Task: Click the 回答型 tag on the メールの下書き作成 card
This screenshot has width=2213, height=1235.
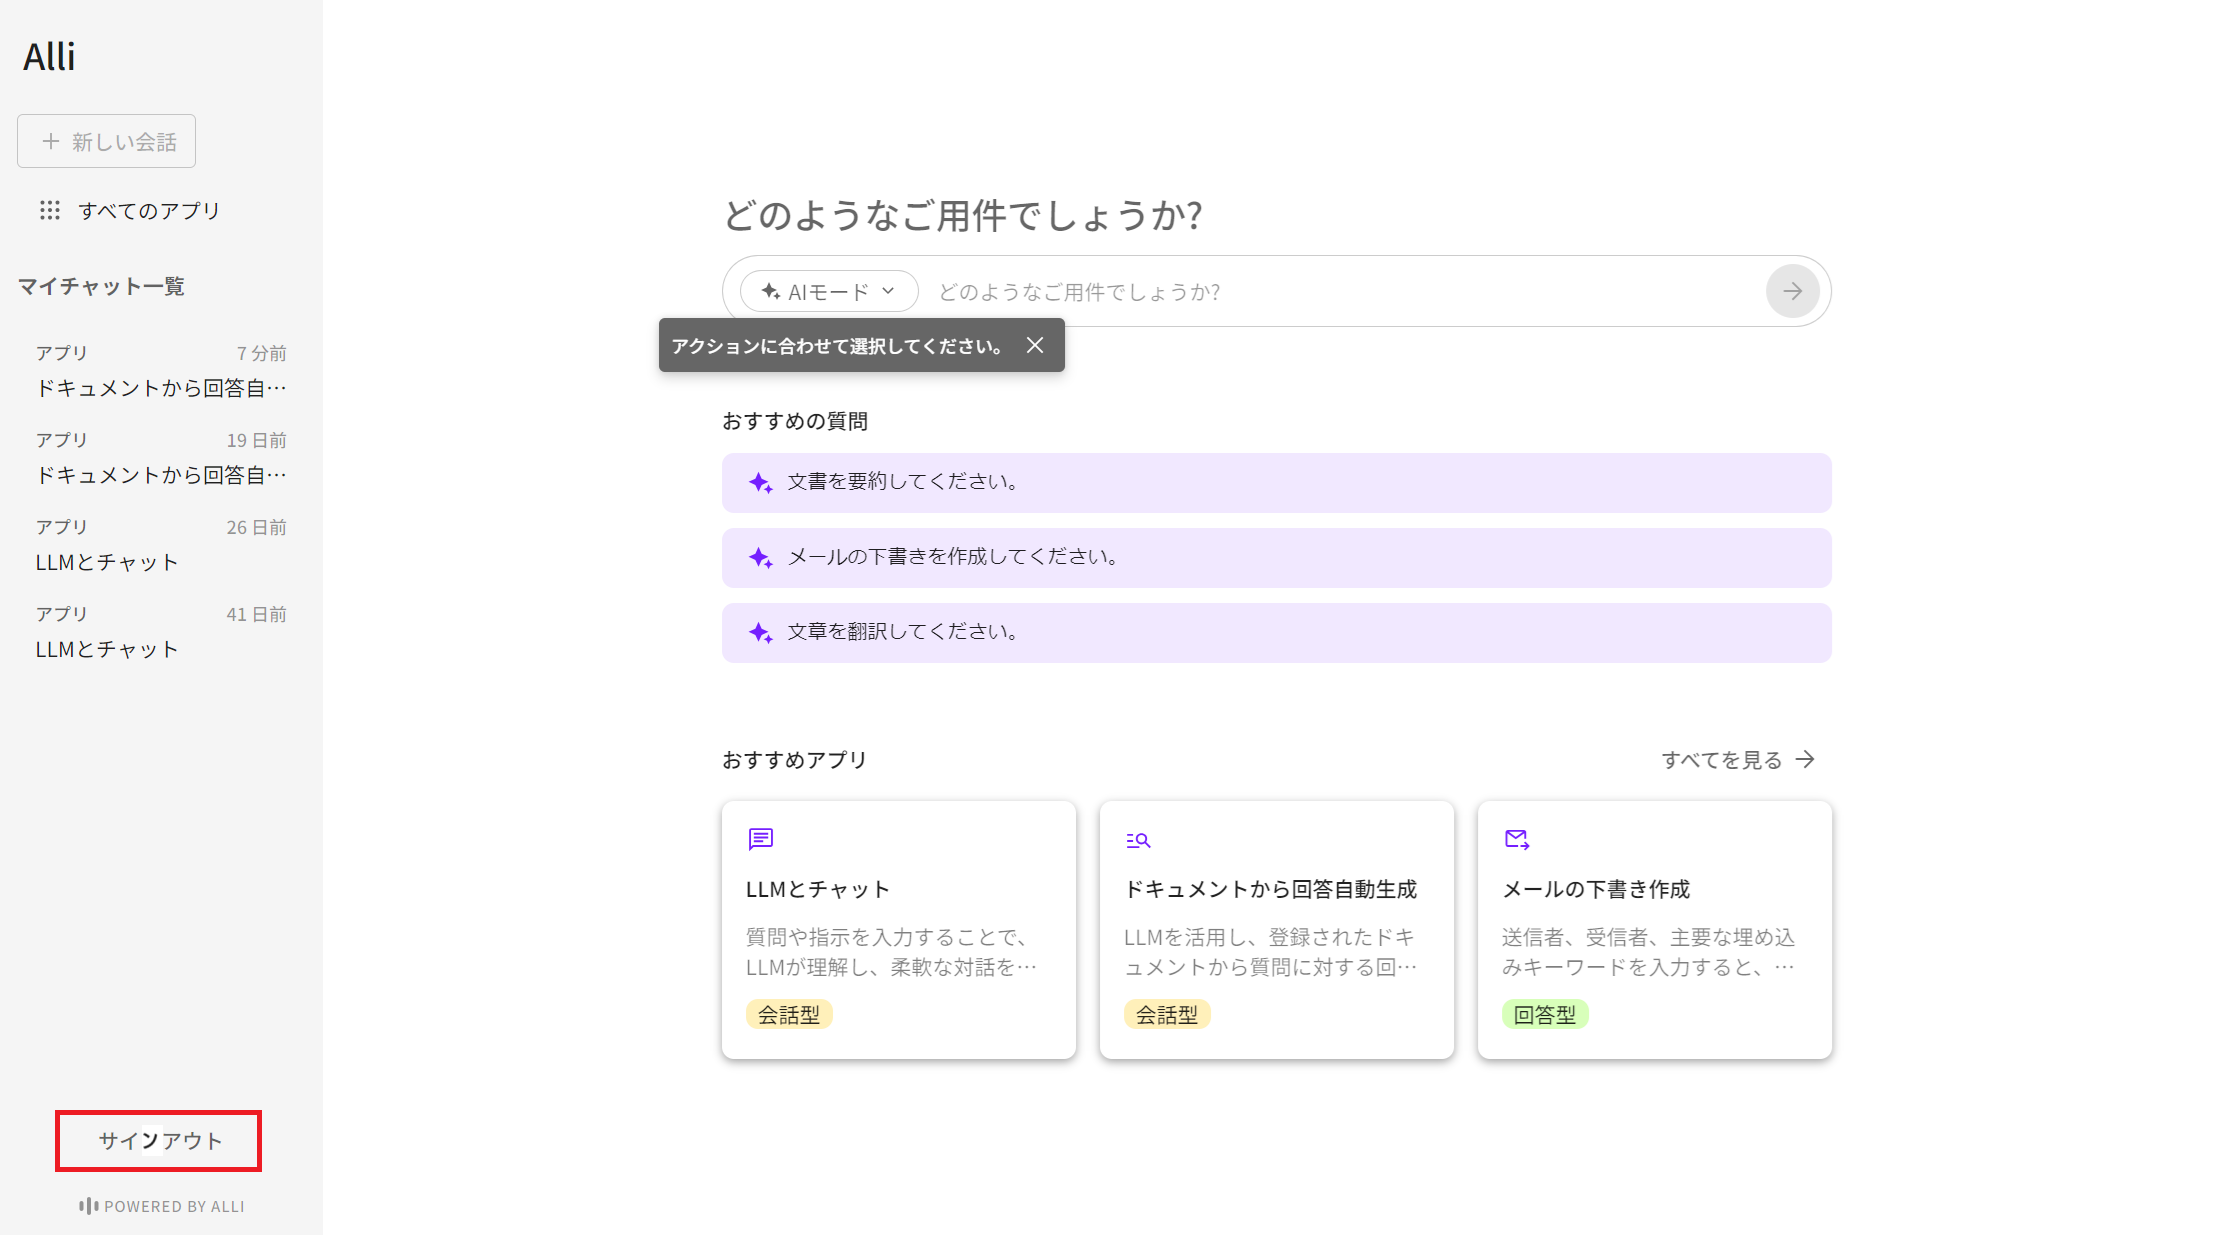Action: [1544, 1014]
